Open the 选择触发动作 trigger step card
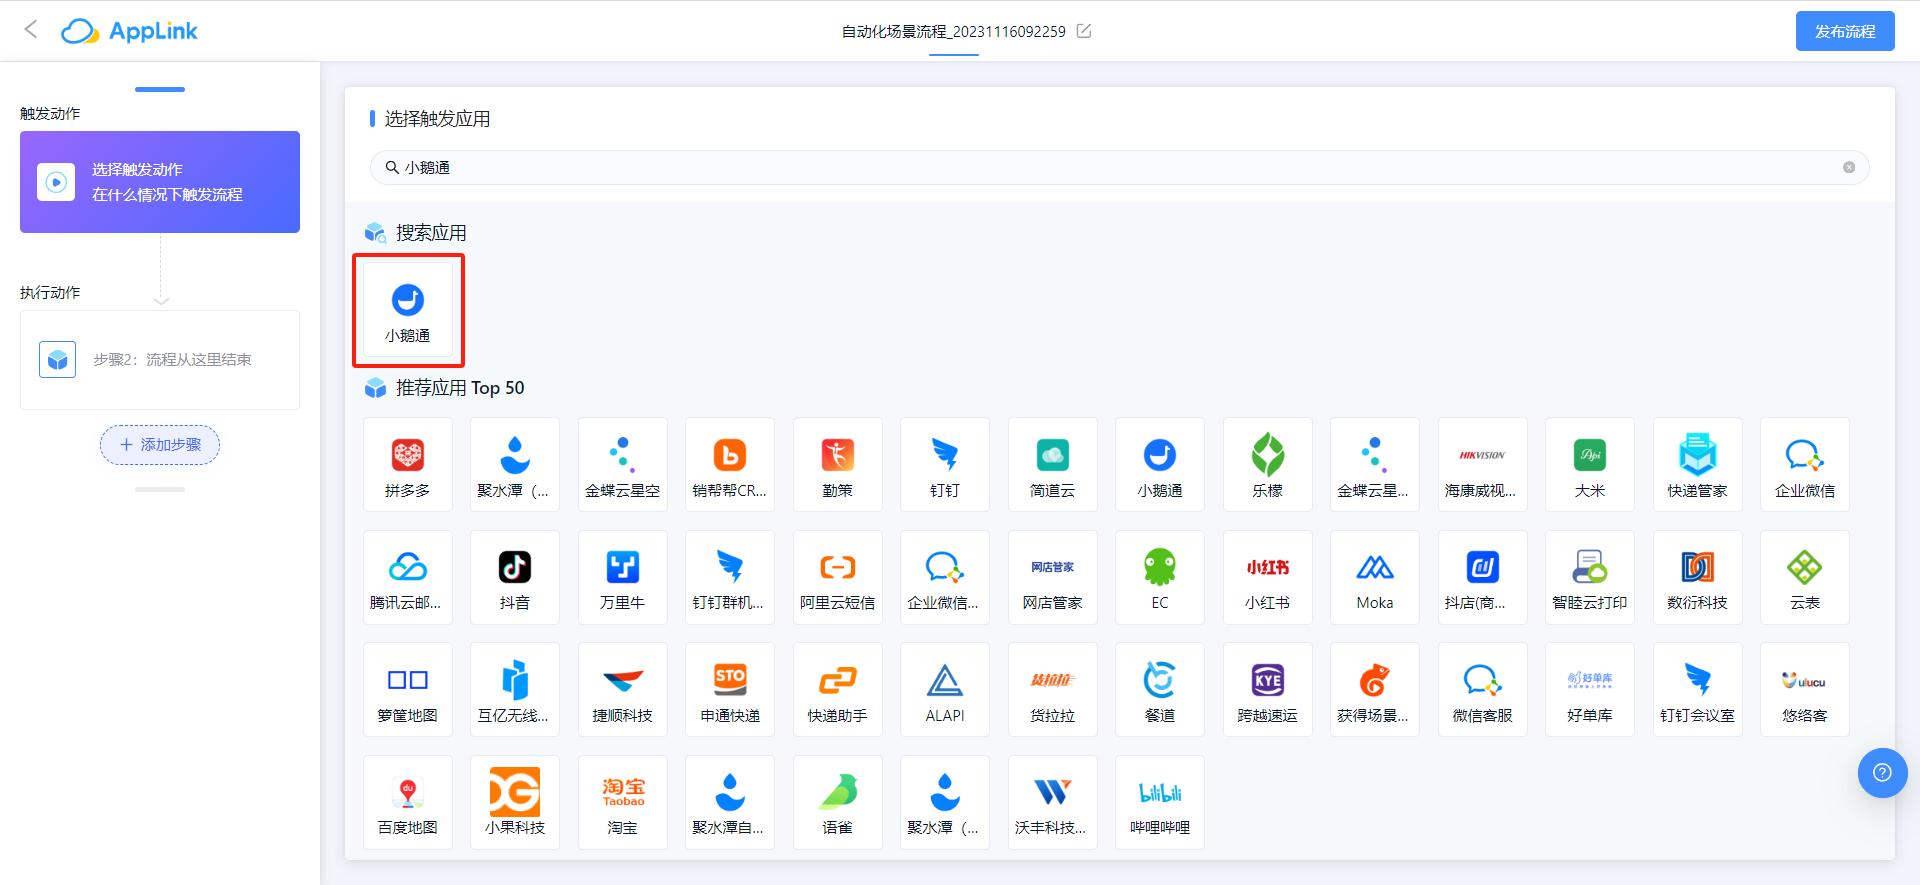The height and width of the screenshot is (885, 1920). coord(160,182)
